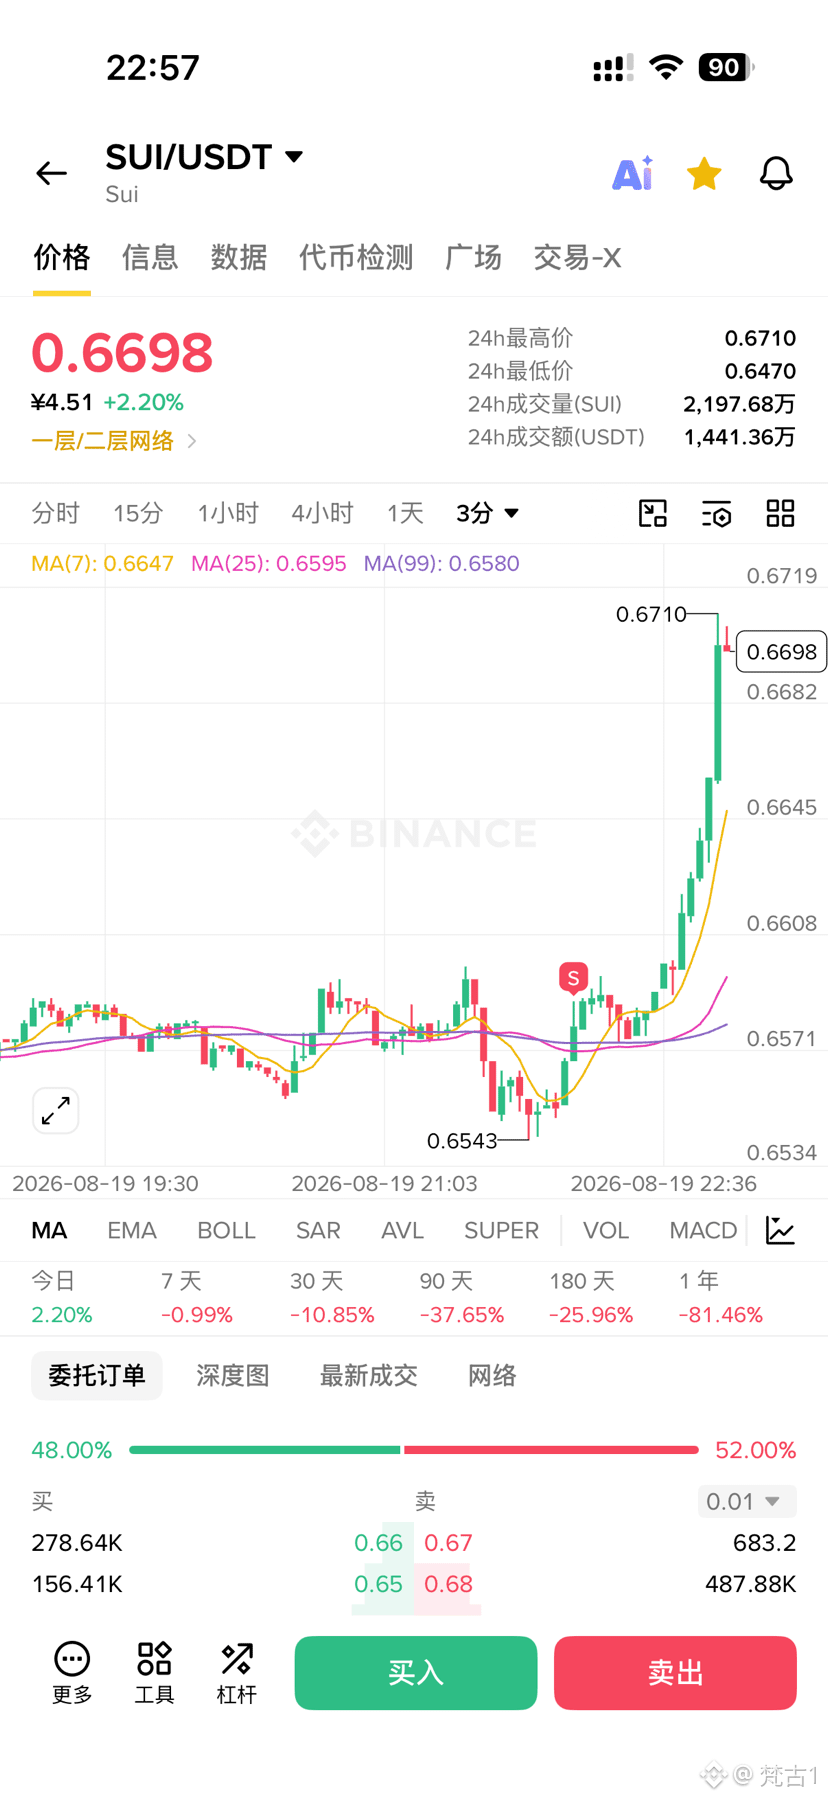
Task: Open the chart drawing tools icon
Action: tap(653, 513)
